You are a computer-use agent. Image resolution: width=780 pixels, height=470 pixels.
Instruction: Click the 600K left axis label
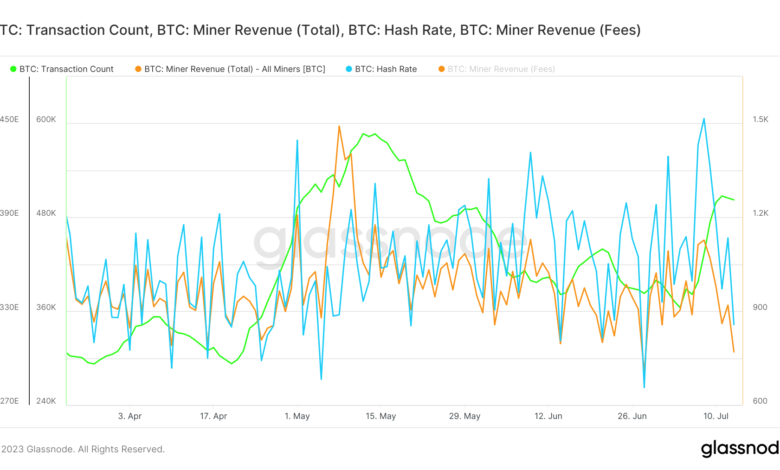tap(47, 120)
